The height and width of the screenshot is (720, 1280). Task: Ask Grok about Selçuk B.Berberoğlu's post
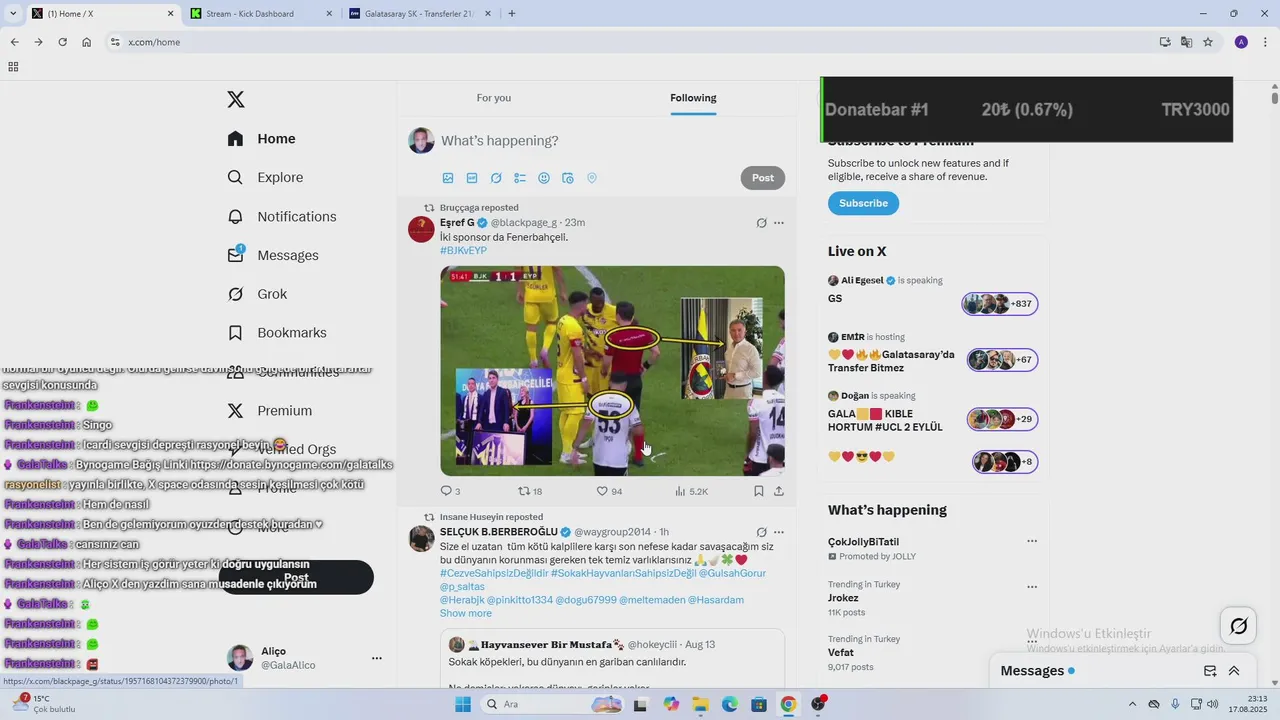[761, 532]
